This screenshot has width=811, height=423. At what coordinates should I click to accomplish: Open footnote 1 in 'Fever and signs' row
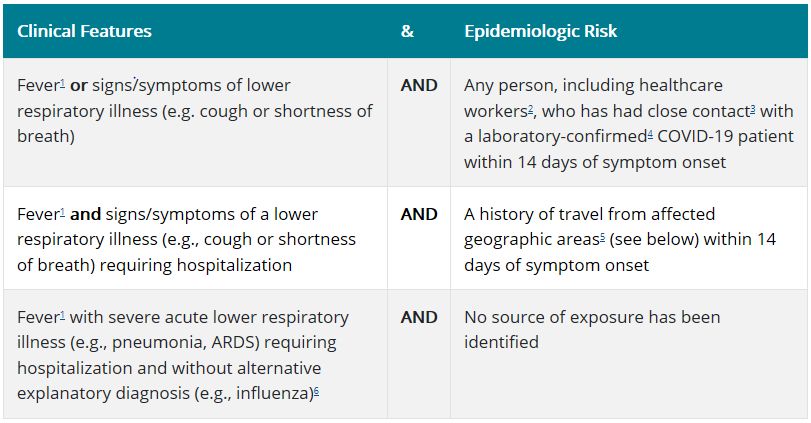tap(63, 211)
